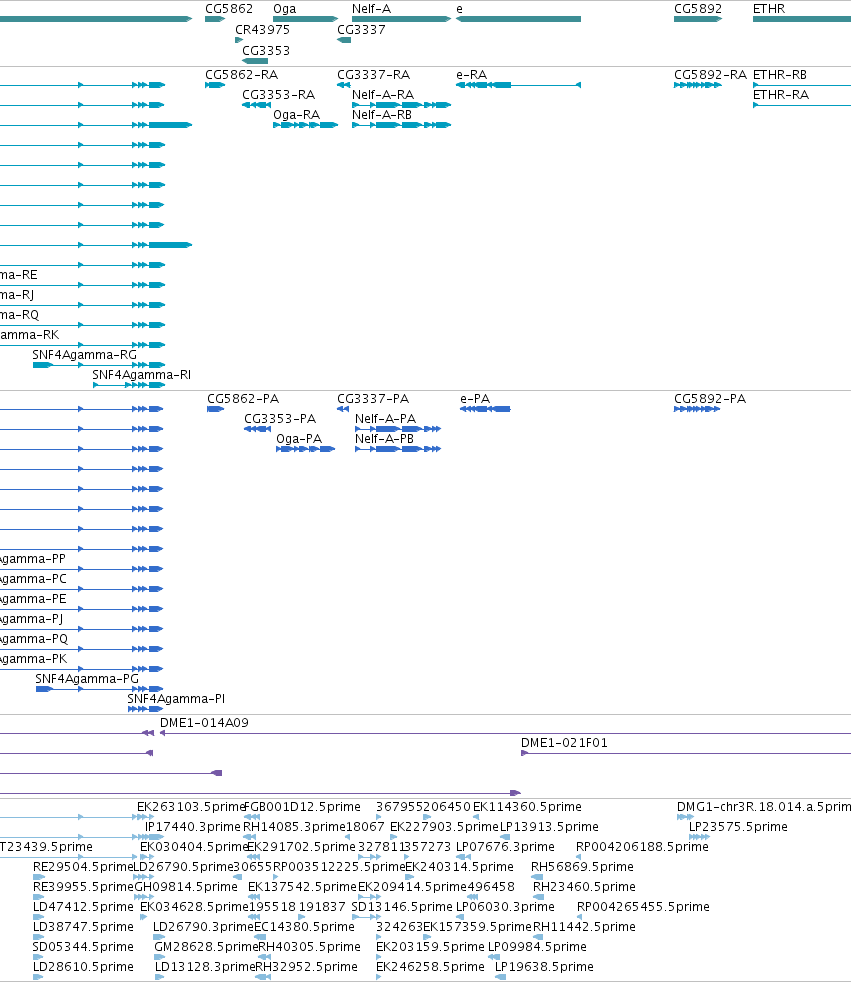Open the ETHR-RB transcript
The height and width of the screenshot is (982, 851).
pos(780,75)
